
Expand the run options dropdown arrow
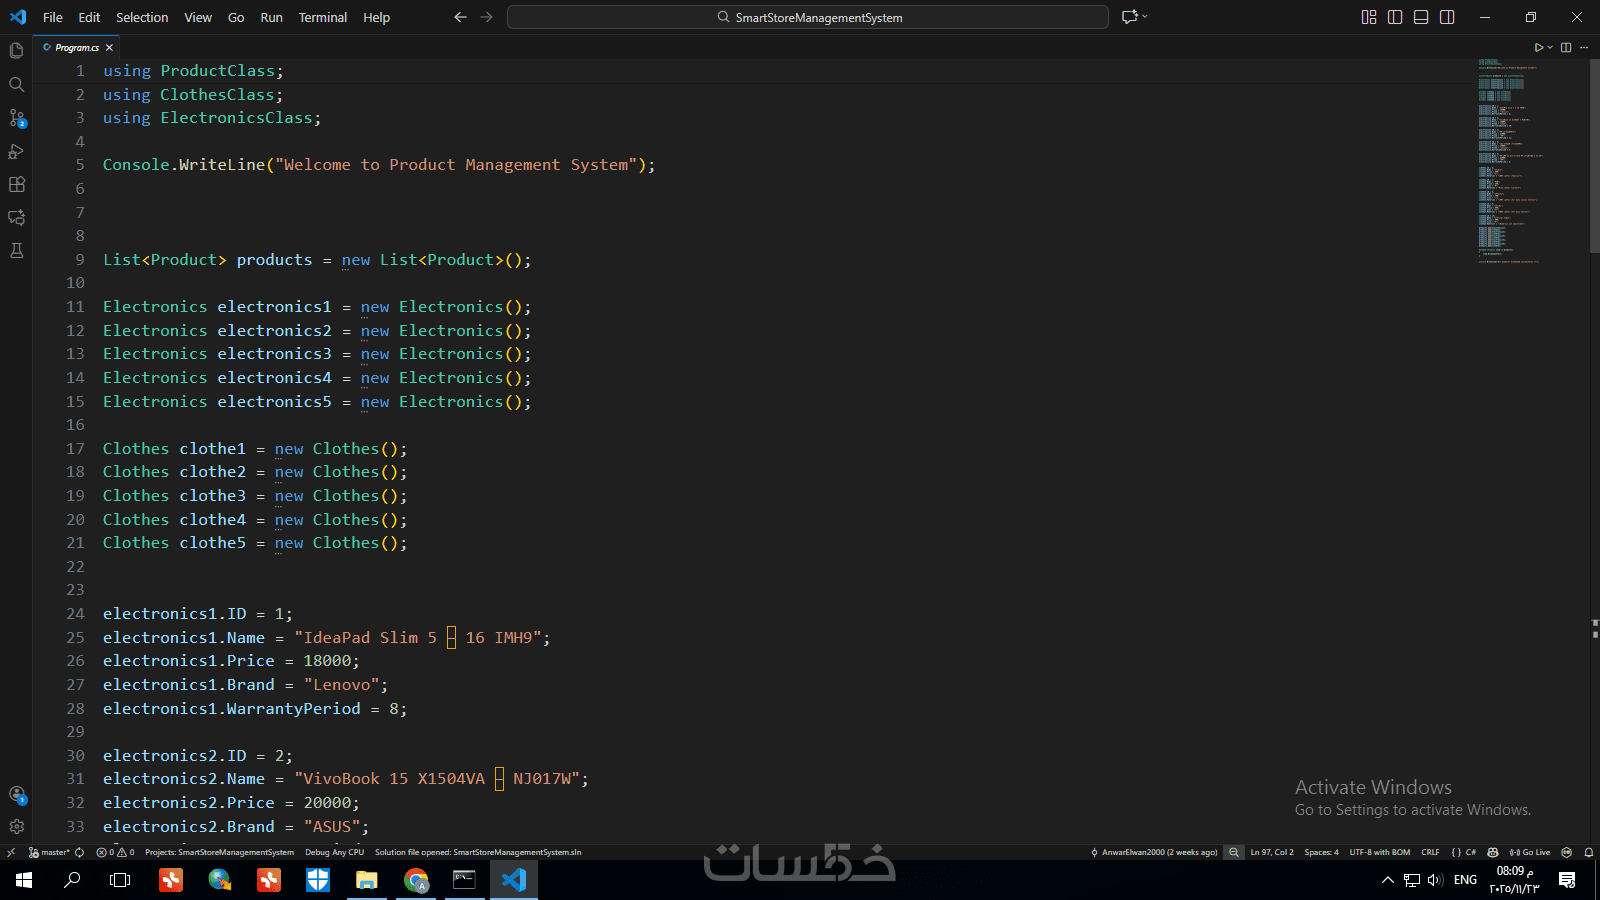[x=1550, y=47]
